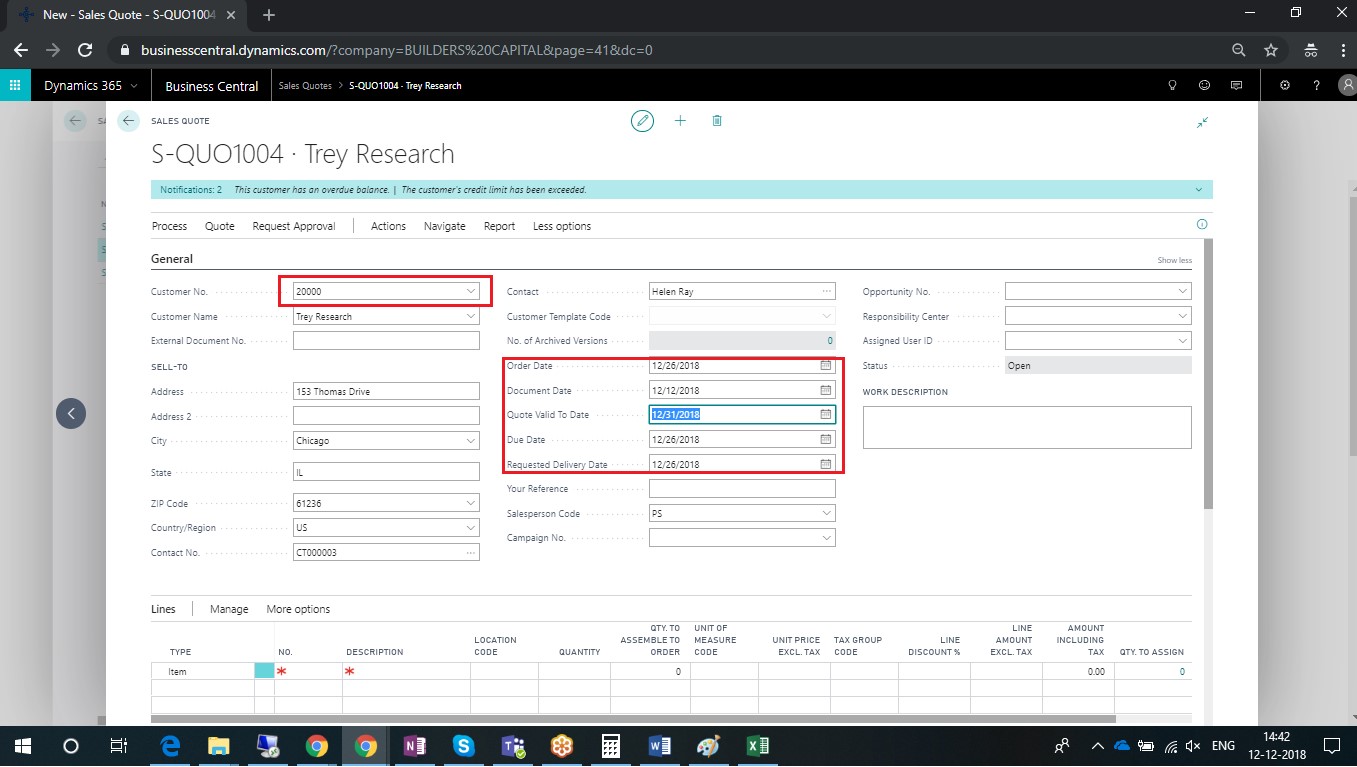Screen dimensions: 1357x767
Task: Click the Sales Quotes breadcrumb link
Action: pos(304,86)
